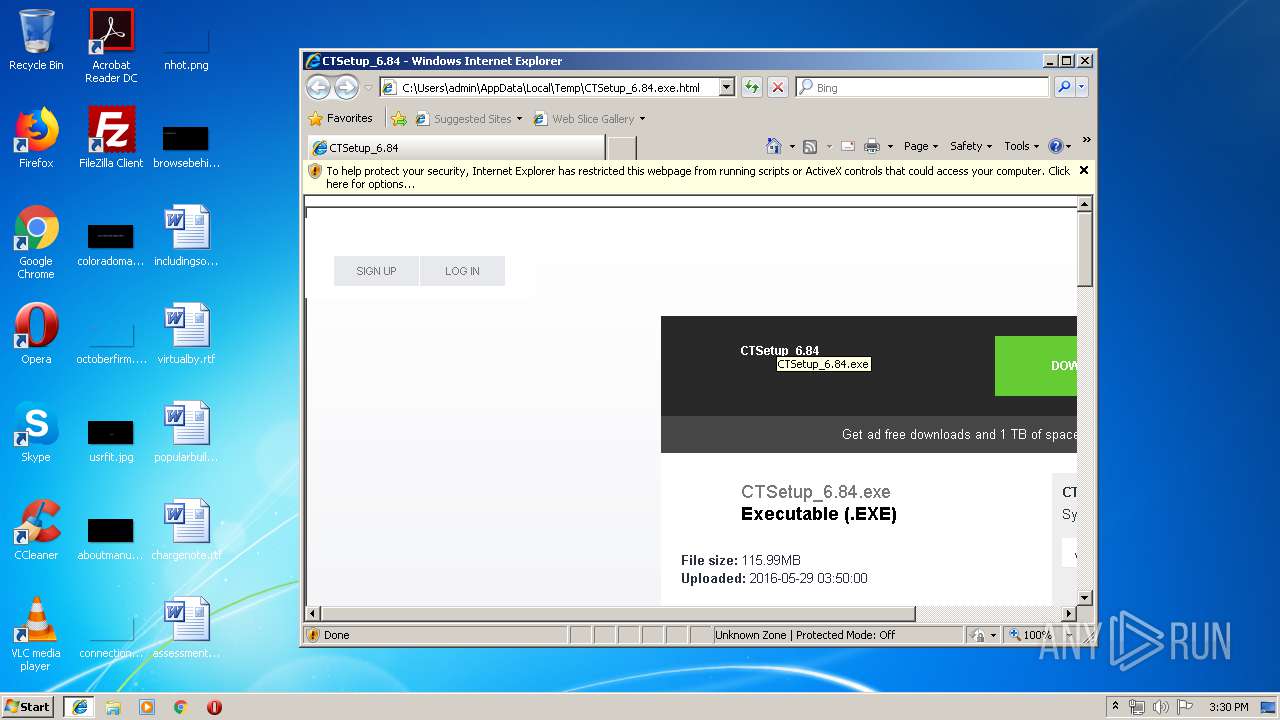Image resolution: width=1280 pixels, height=720 pixels.
Task: Click the Help question mark icon
Action: click(x=1055, y=146)
